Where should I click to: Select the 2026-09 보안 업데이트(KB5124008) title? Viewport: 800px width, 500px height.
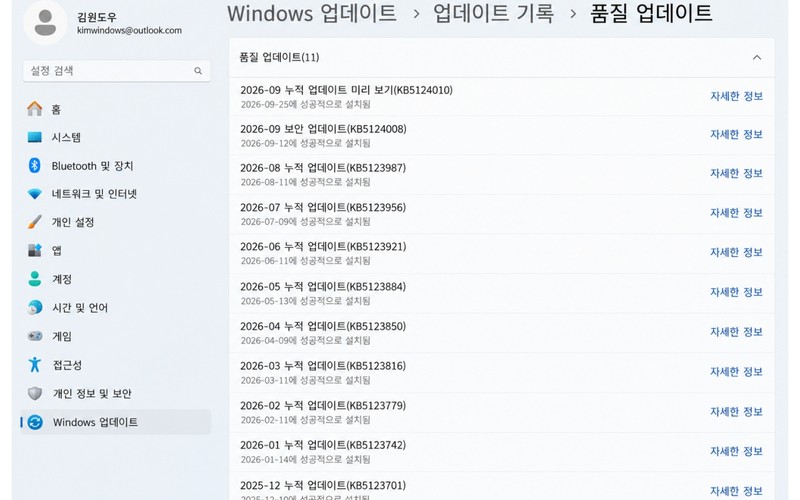pos(323,129)
